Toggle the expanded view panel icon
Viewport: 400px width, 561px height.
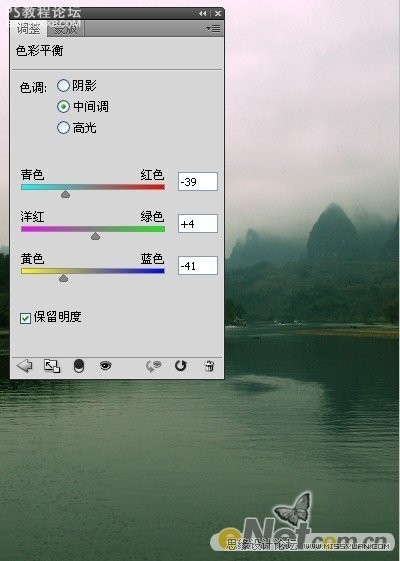point(52,366)
